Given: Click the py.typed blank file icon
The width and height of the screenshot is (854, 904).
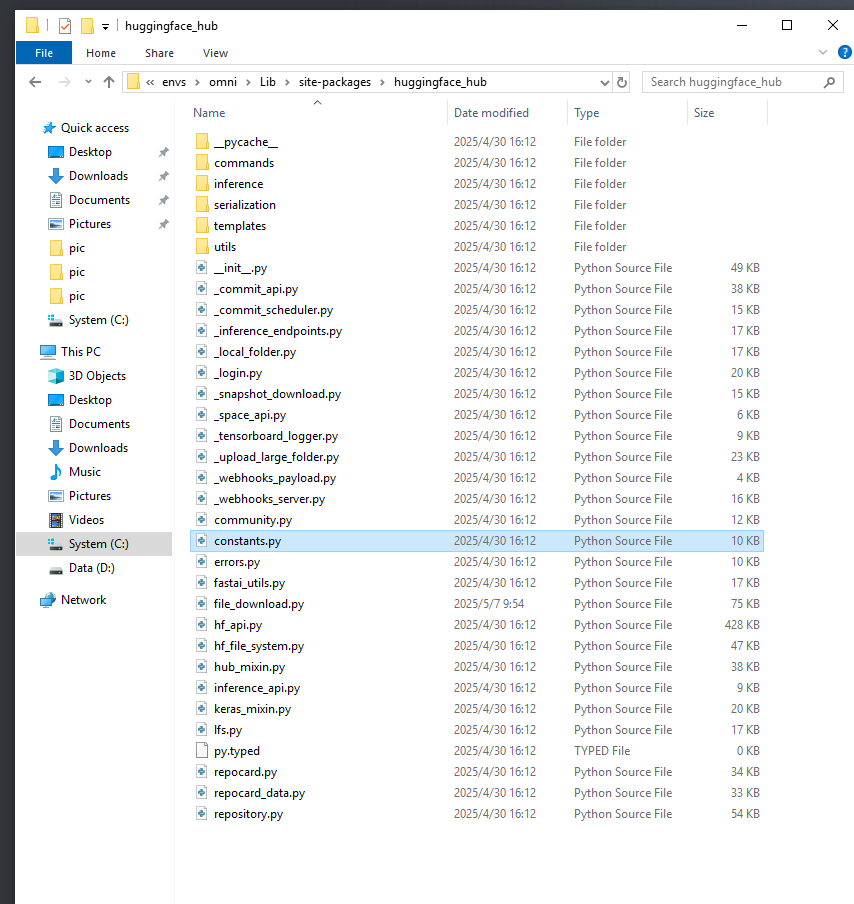Looking at the screenshot, I should click(202, 751).
